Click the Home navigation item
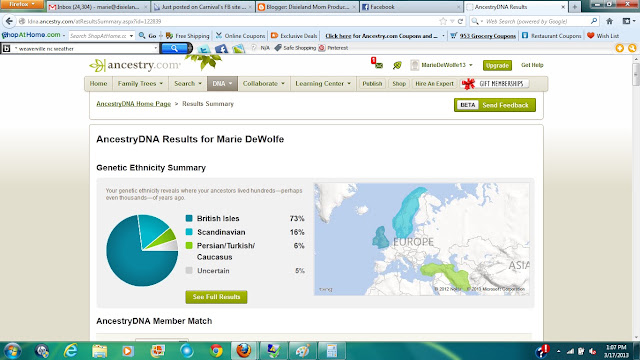Viewport: 640px width, 360px height. point(98,84)
